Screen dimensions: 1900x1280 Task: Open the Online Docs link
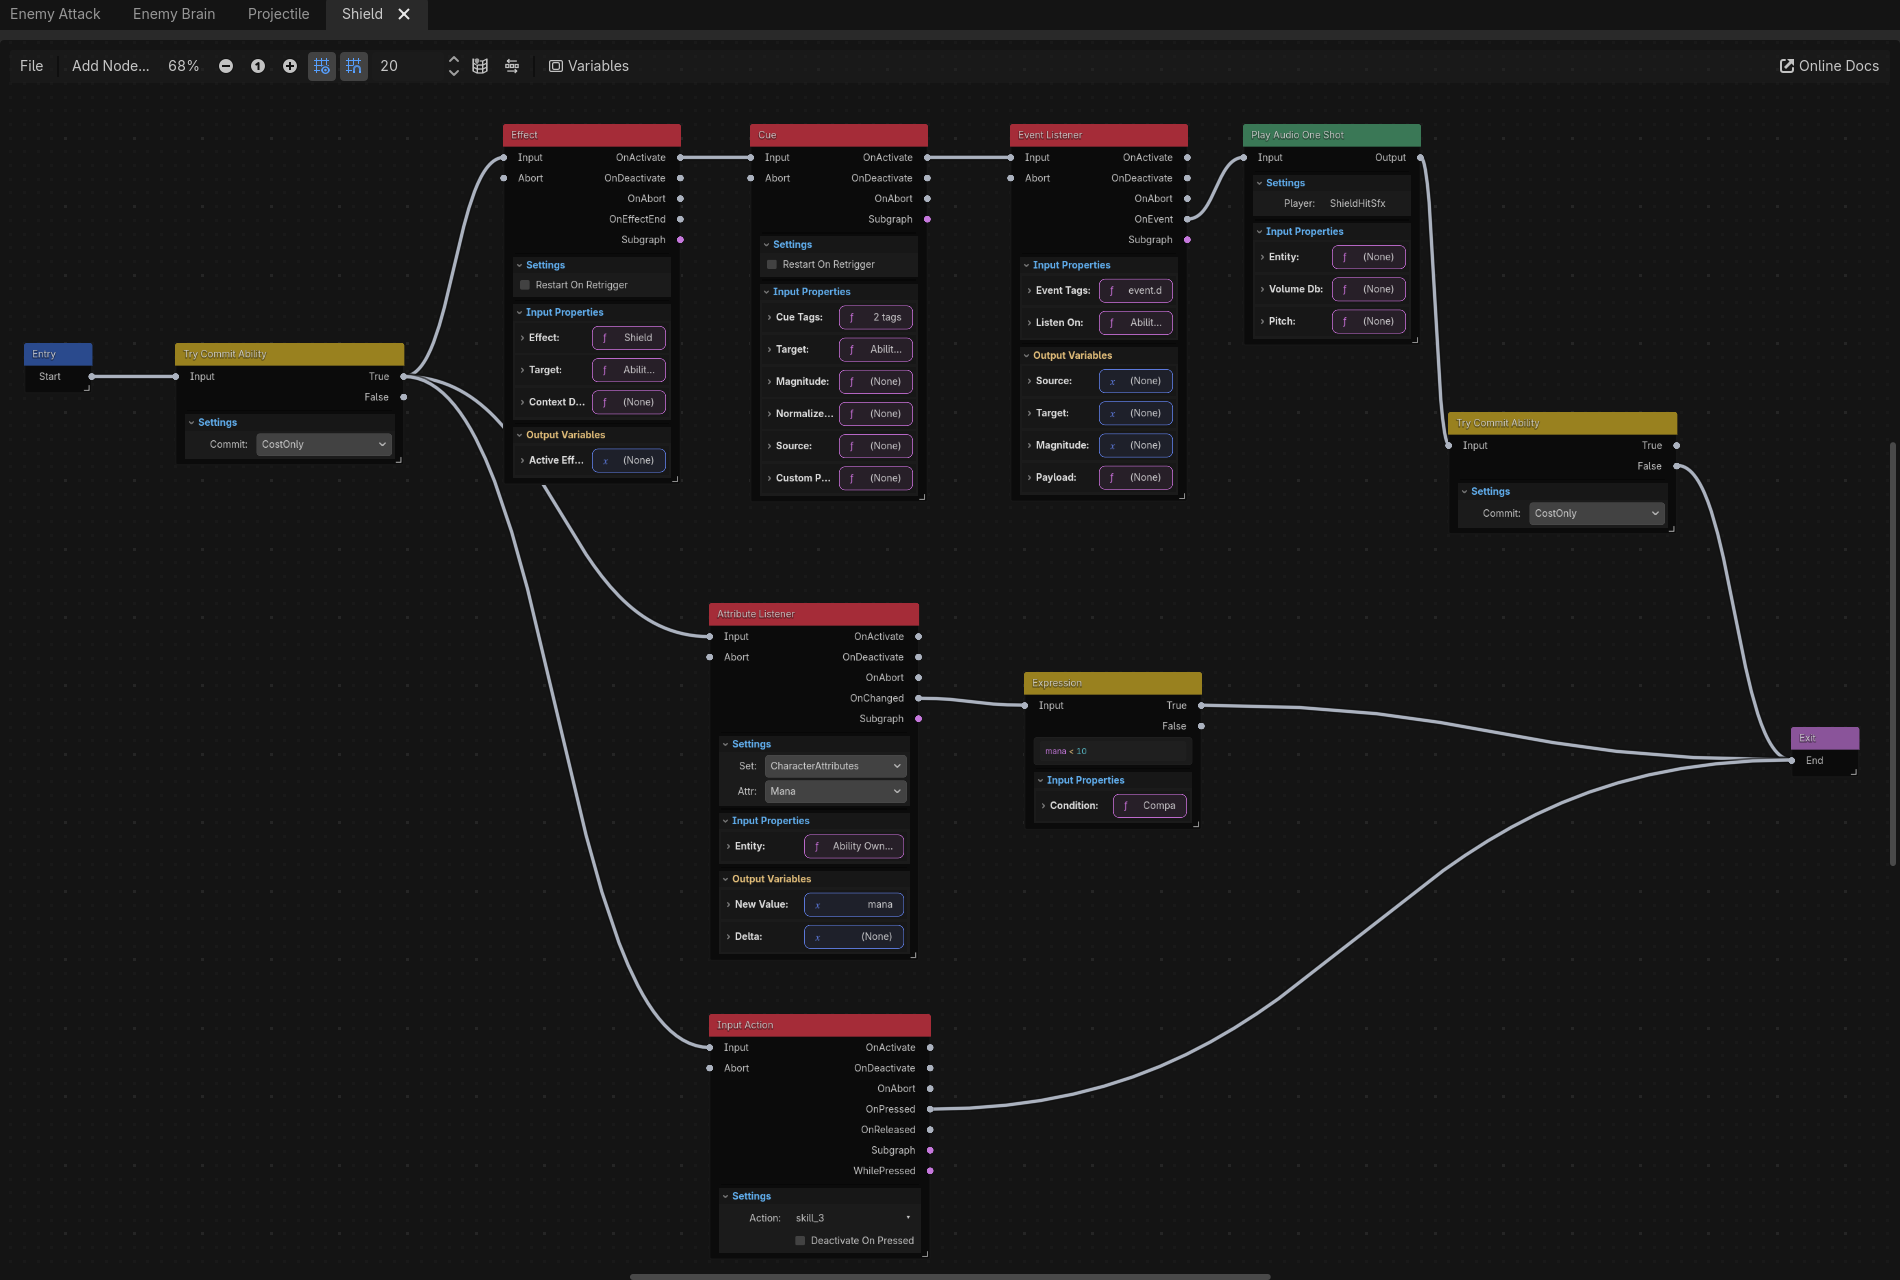click(1829, 66)
